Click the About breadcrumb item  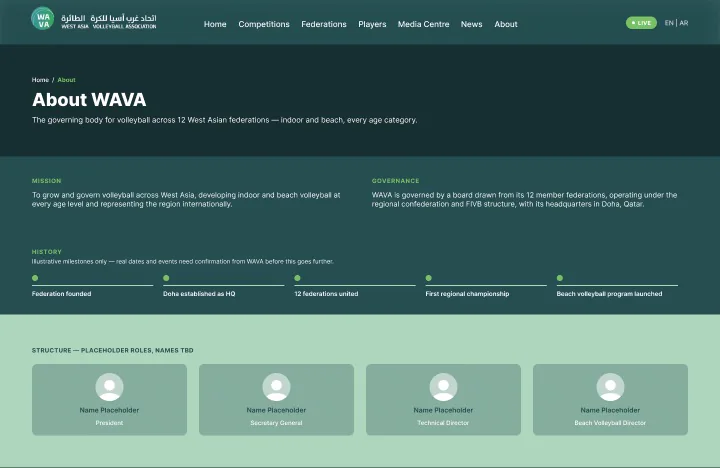point(66,80)
